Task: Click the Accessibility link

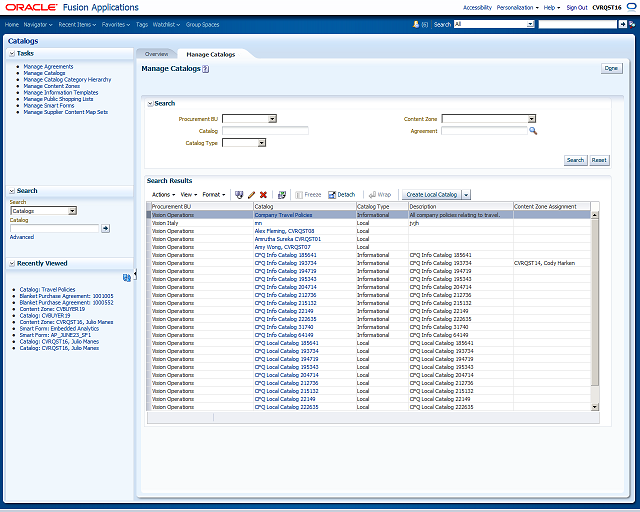Action: coord(477,7)
